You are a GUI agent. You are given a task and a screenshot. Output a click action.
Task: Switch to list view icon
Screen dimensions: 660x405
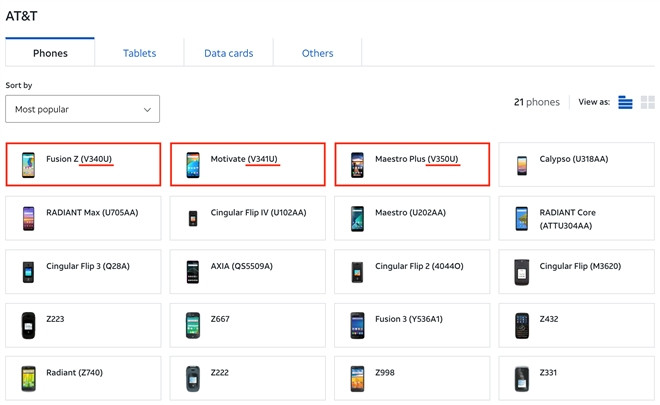click(625, 102)
